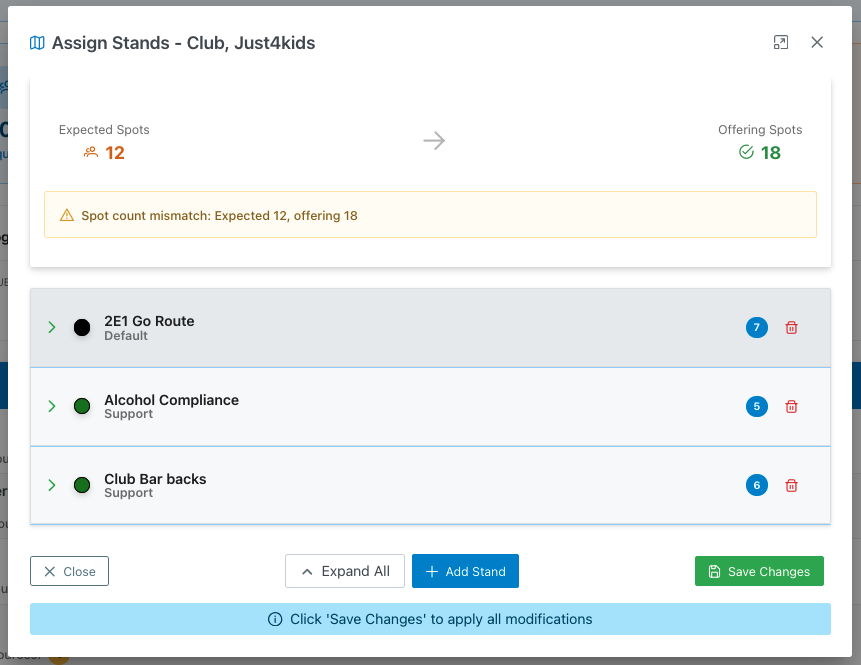Click the green Alcohol Compliance color dot

click(x=82, y=407)
